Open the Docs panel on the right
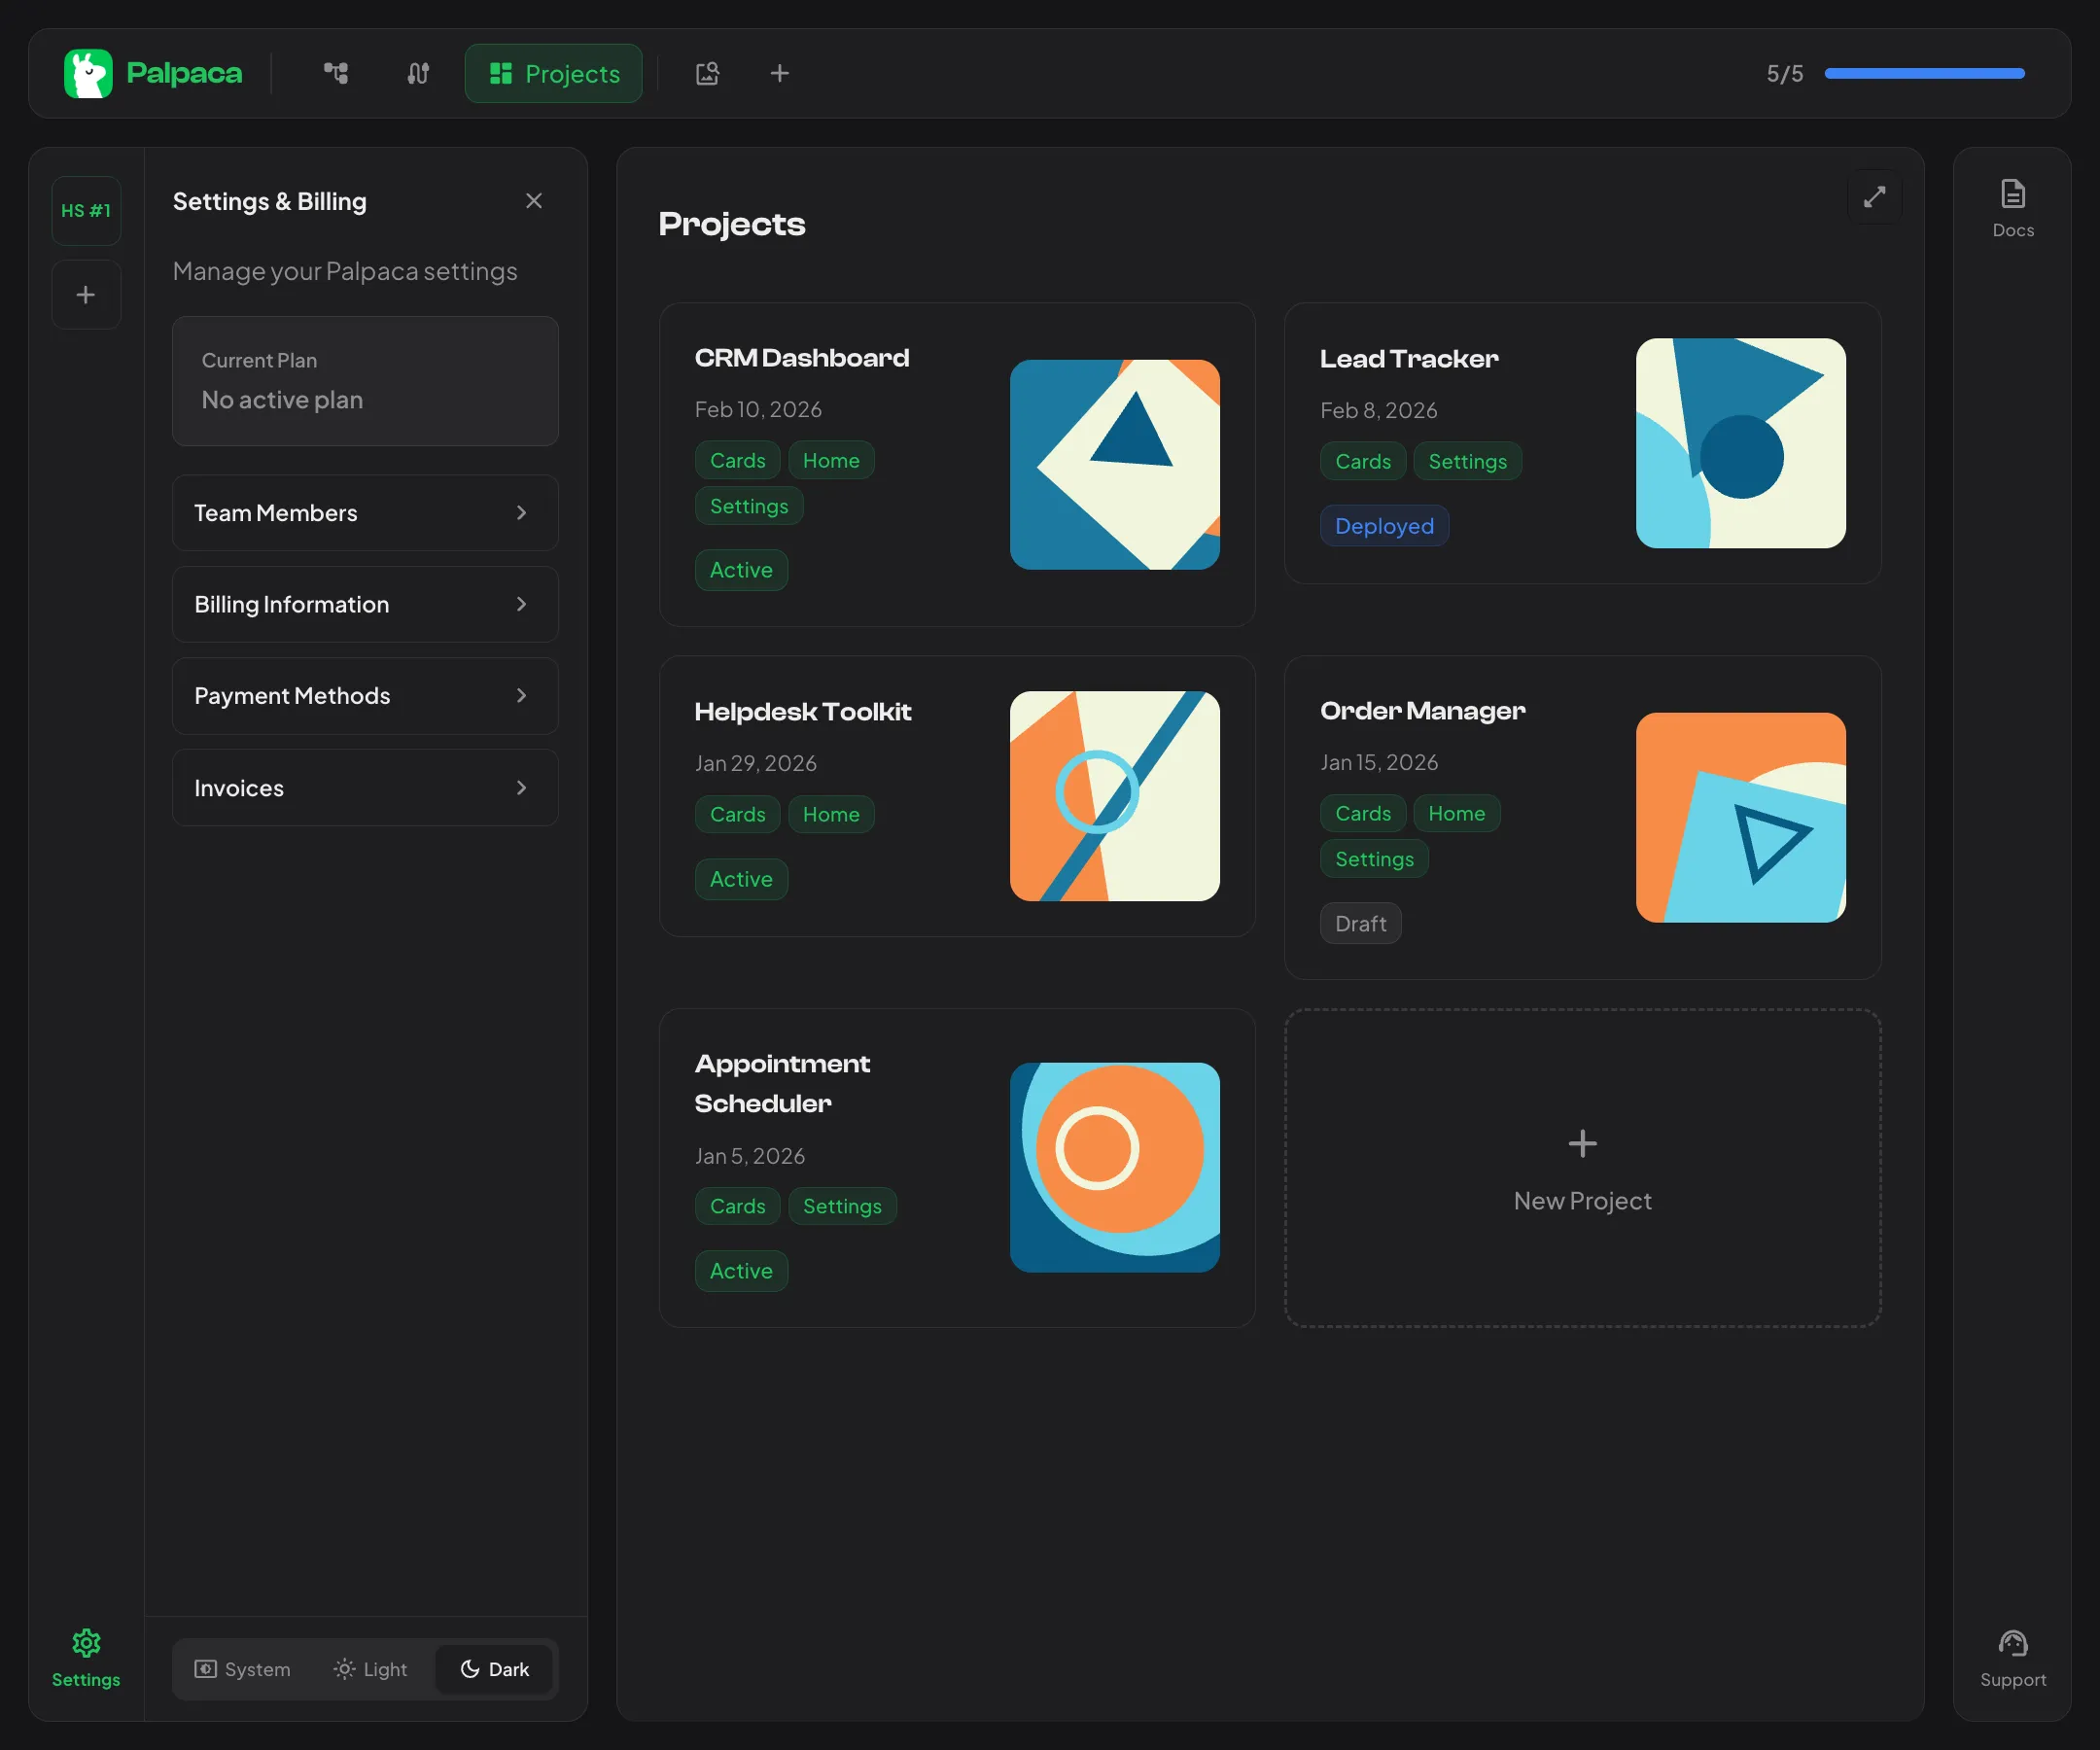 tap(2012, 205)
